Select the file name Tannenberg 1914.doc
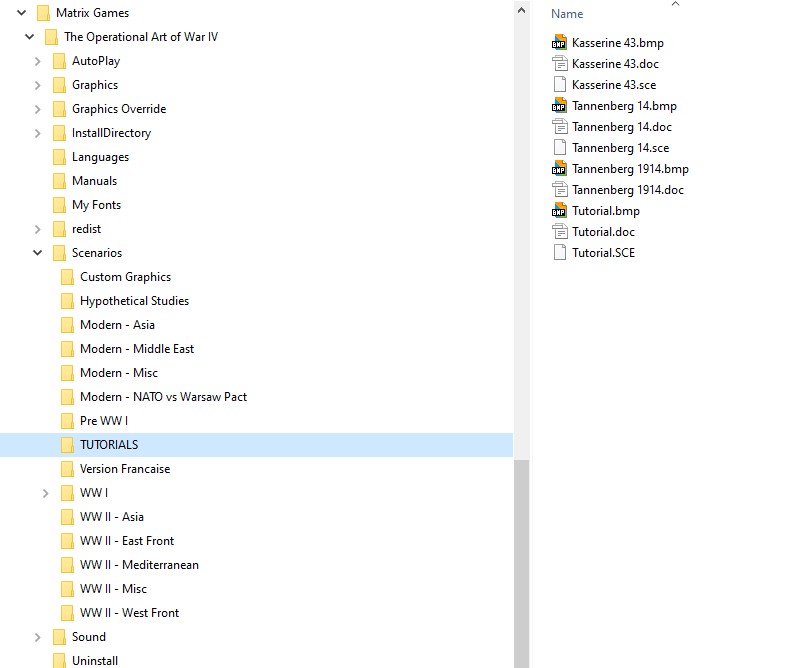This screenshot has width=786, height=668. tap(628, 190)
